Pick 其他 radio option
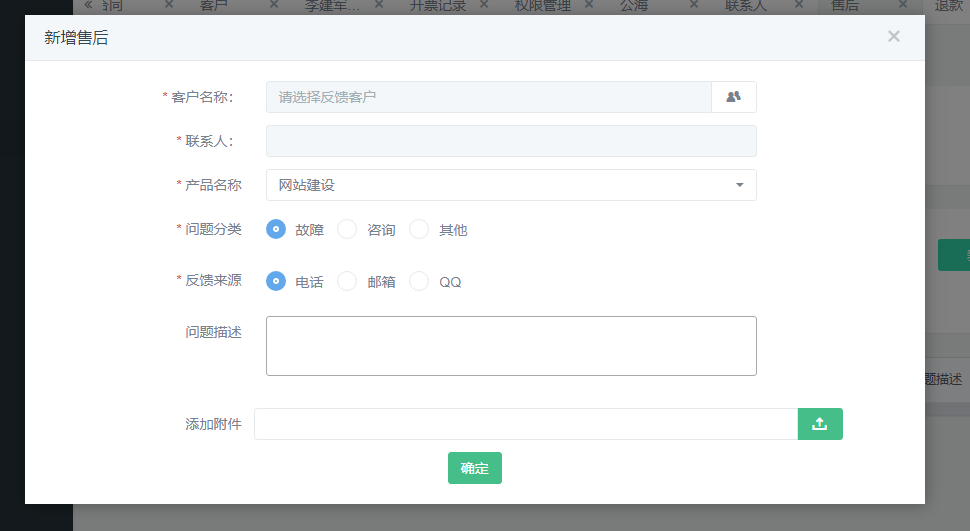This screenshot has width=970, height=531. [419, 230]
